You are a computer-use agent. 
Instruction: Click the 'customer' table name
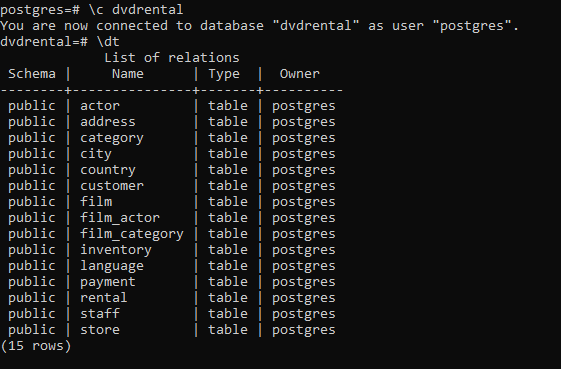click(x=112, y=186)
